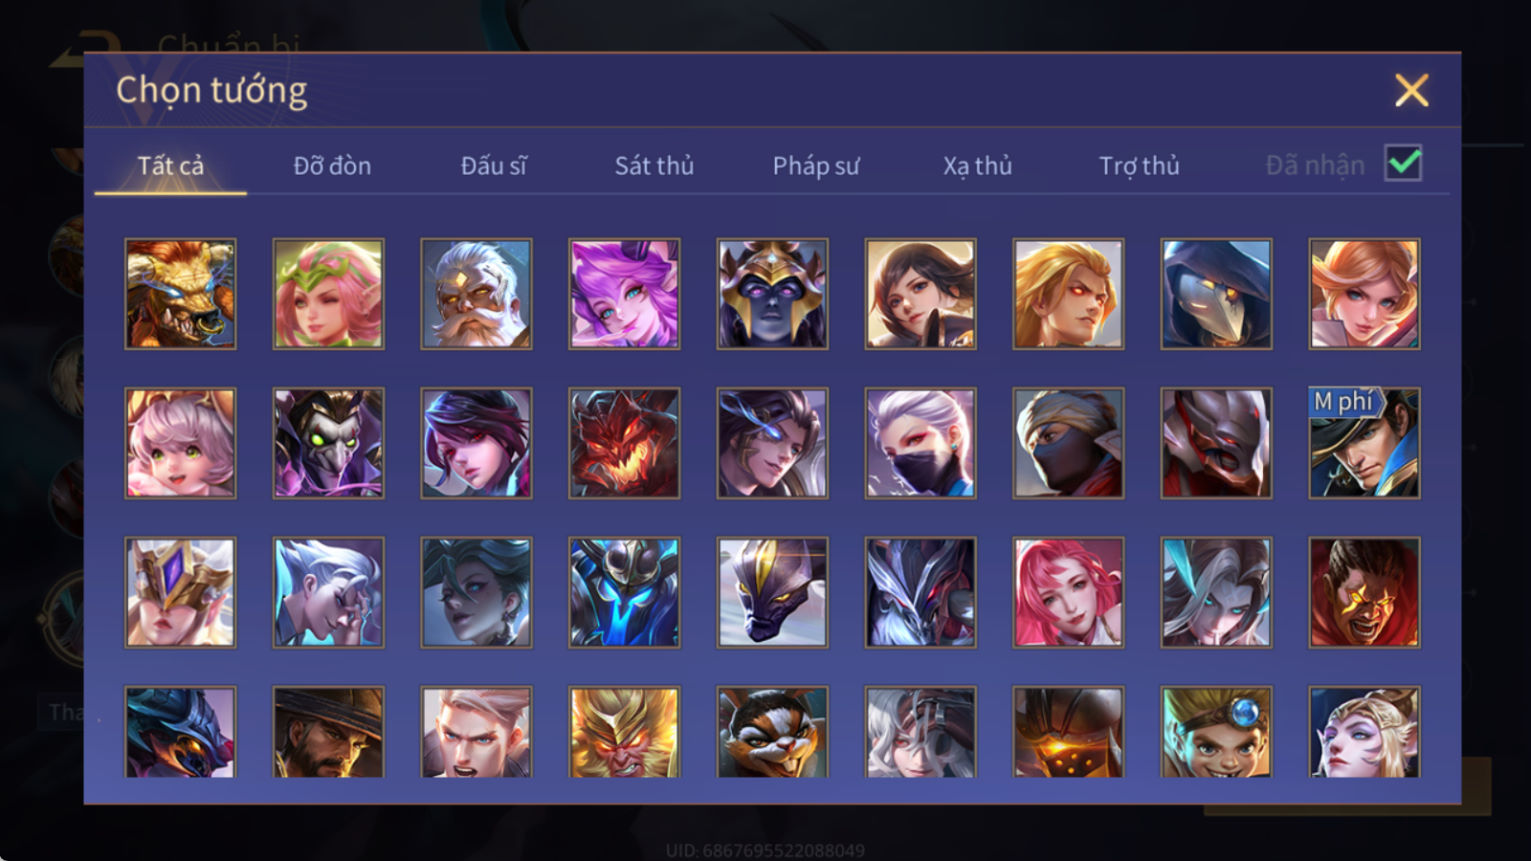1531x861 pixels.
Task: Pick the red demon face hero
Action: click(x=624, y=443)
